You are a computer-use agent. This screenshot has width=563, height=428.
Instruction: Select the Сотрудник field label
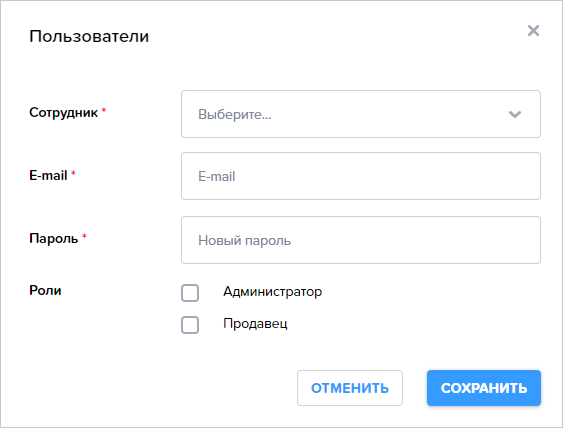tap(63, 112)
